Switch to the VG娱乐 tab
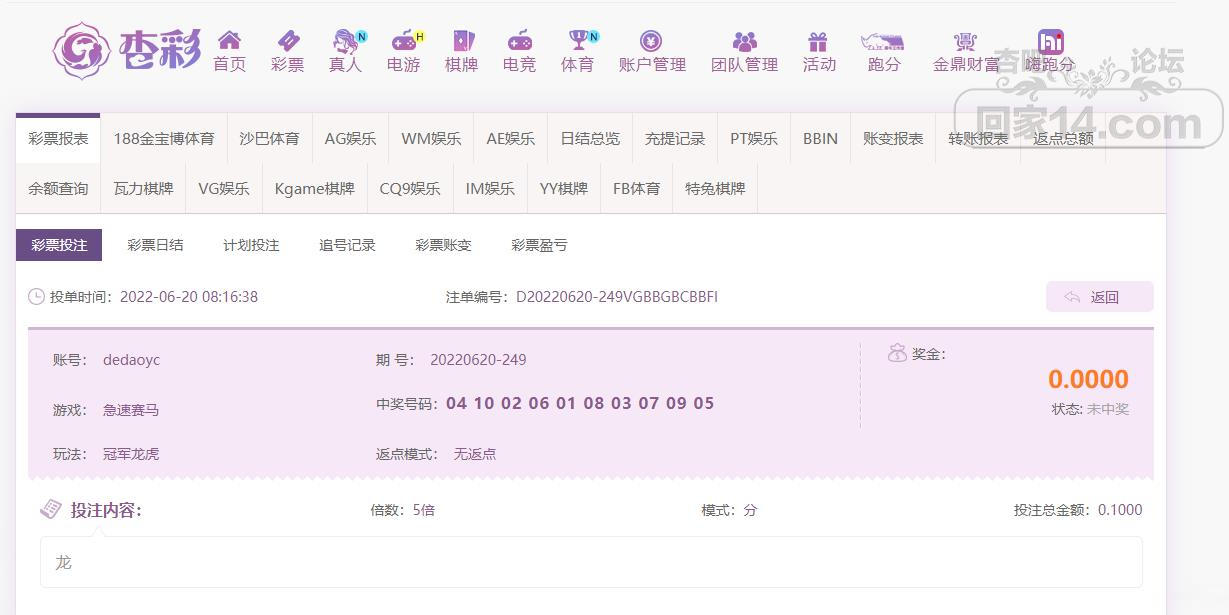 click(224, 189)
